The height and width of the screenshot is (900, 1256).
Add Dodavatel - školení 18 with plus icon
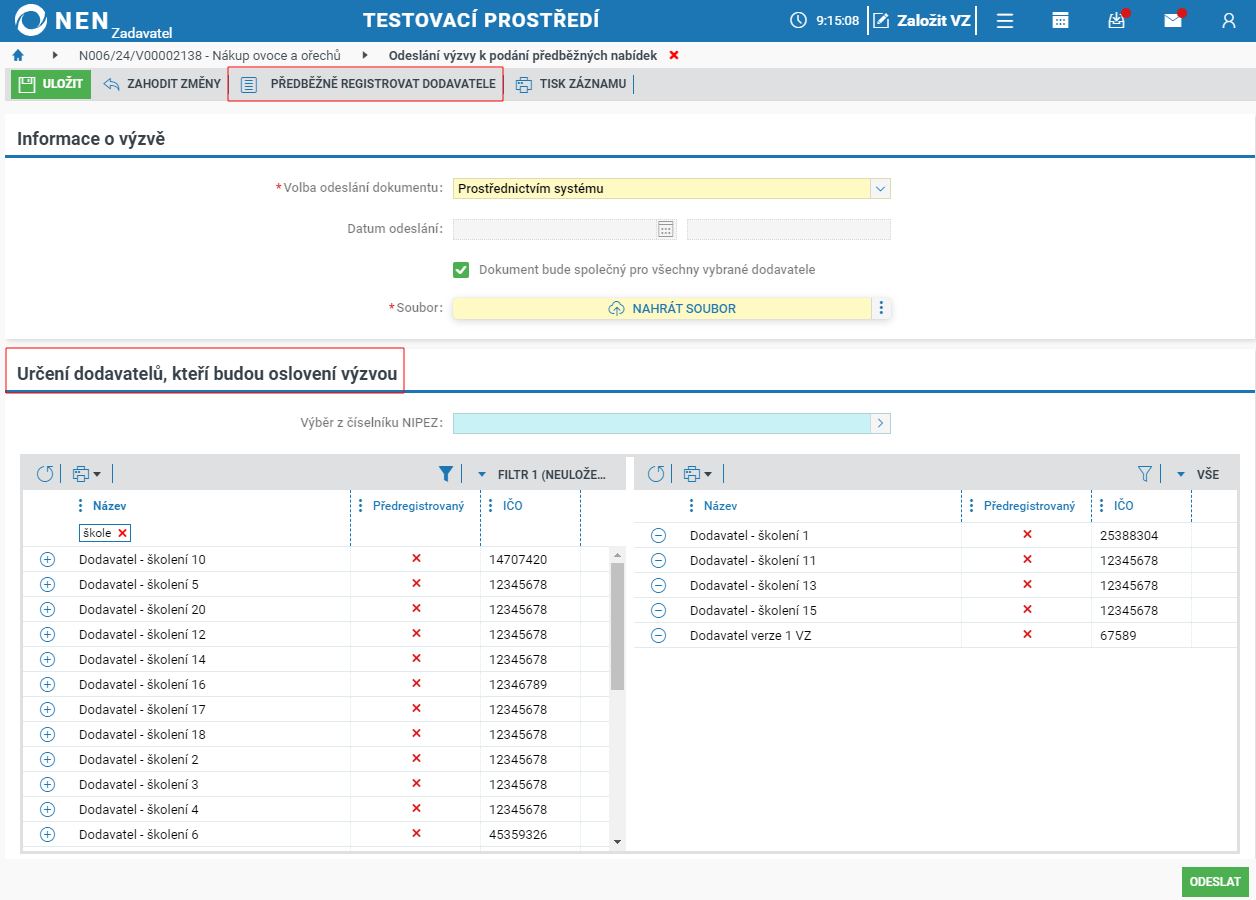(x=47, y=734)
